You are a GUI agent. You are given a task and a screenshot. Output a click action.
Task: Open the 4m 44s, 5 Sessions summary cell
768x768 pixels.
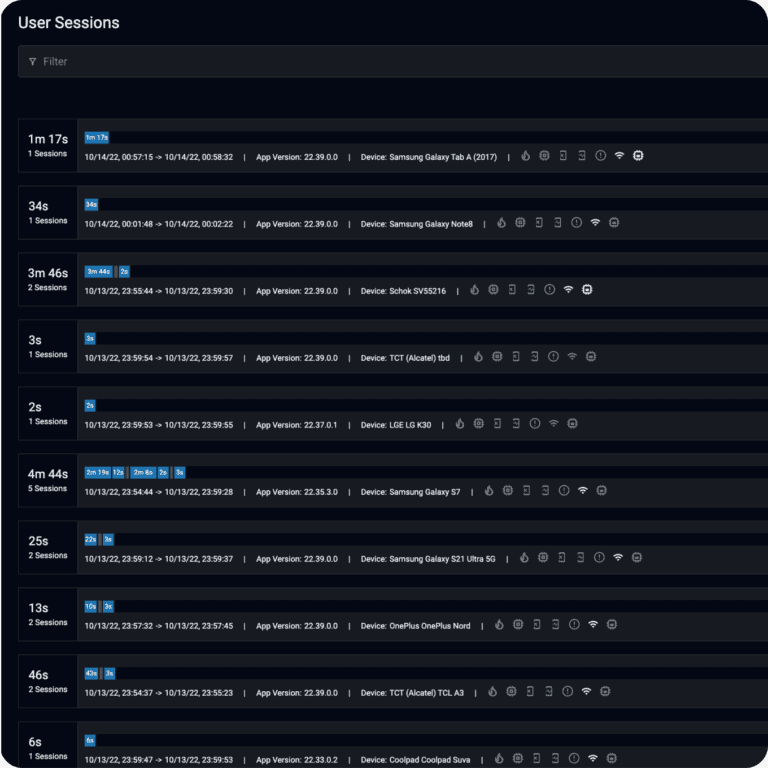click(48, 480)
